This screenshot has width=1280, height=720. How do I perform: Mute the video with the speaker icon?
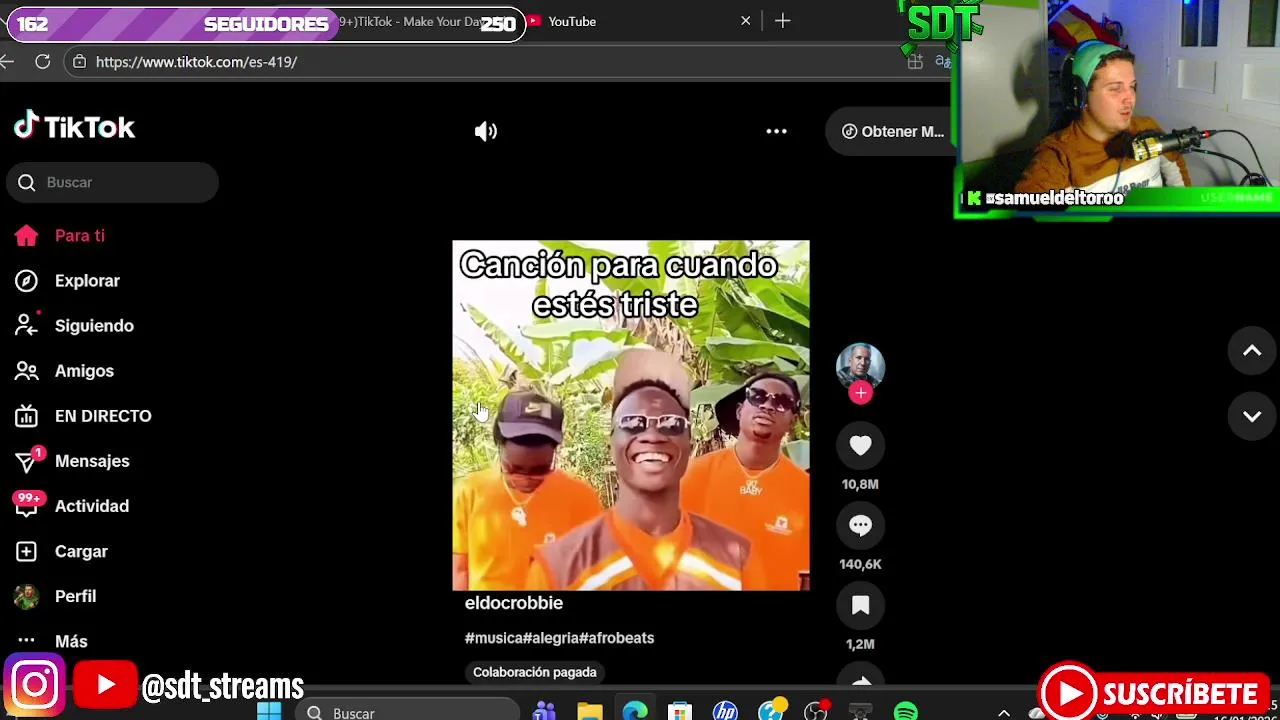pos(486,131)
